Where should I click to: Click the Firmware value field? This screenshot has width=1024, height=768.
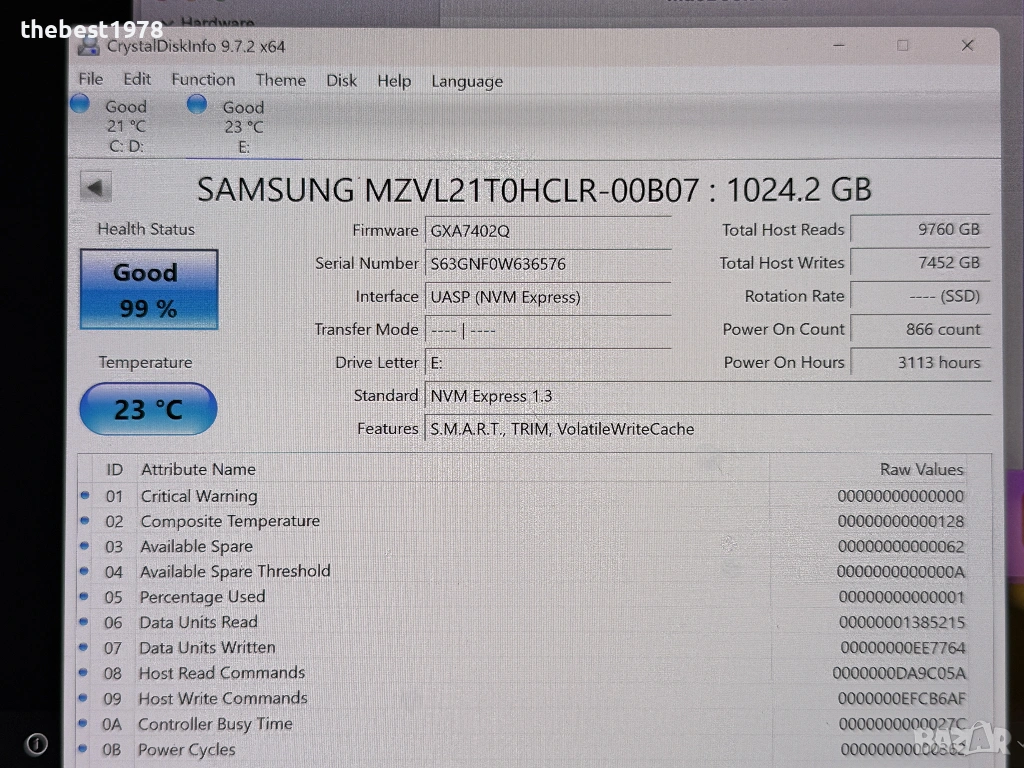point(548,230)
